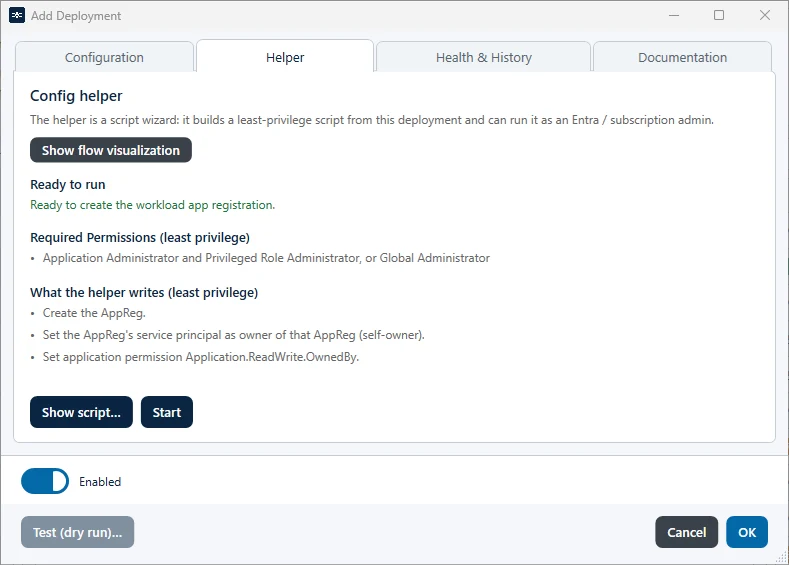Open the Documentation tab
Screen dimensions: 789x565
pyautogui.click(x=682, y=57)
